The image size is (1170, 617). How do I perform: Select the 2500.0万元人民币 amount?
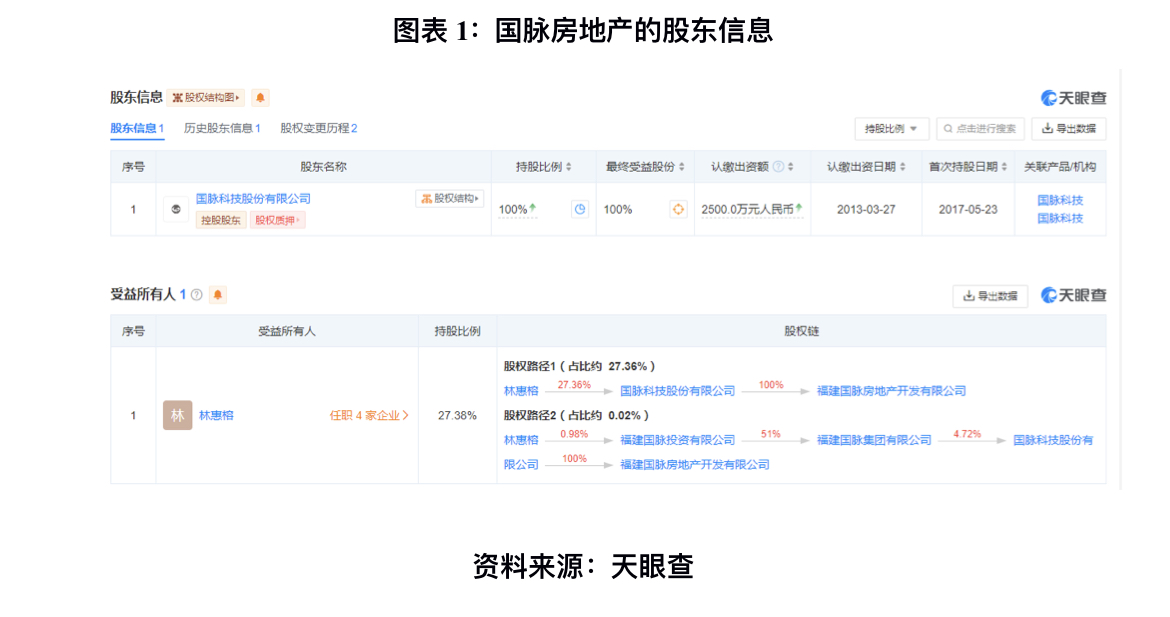click(x=748, y=210)
